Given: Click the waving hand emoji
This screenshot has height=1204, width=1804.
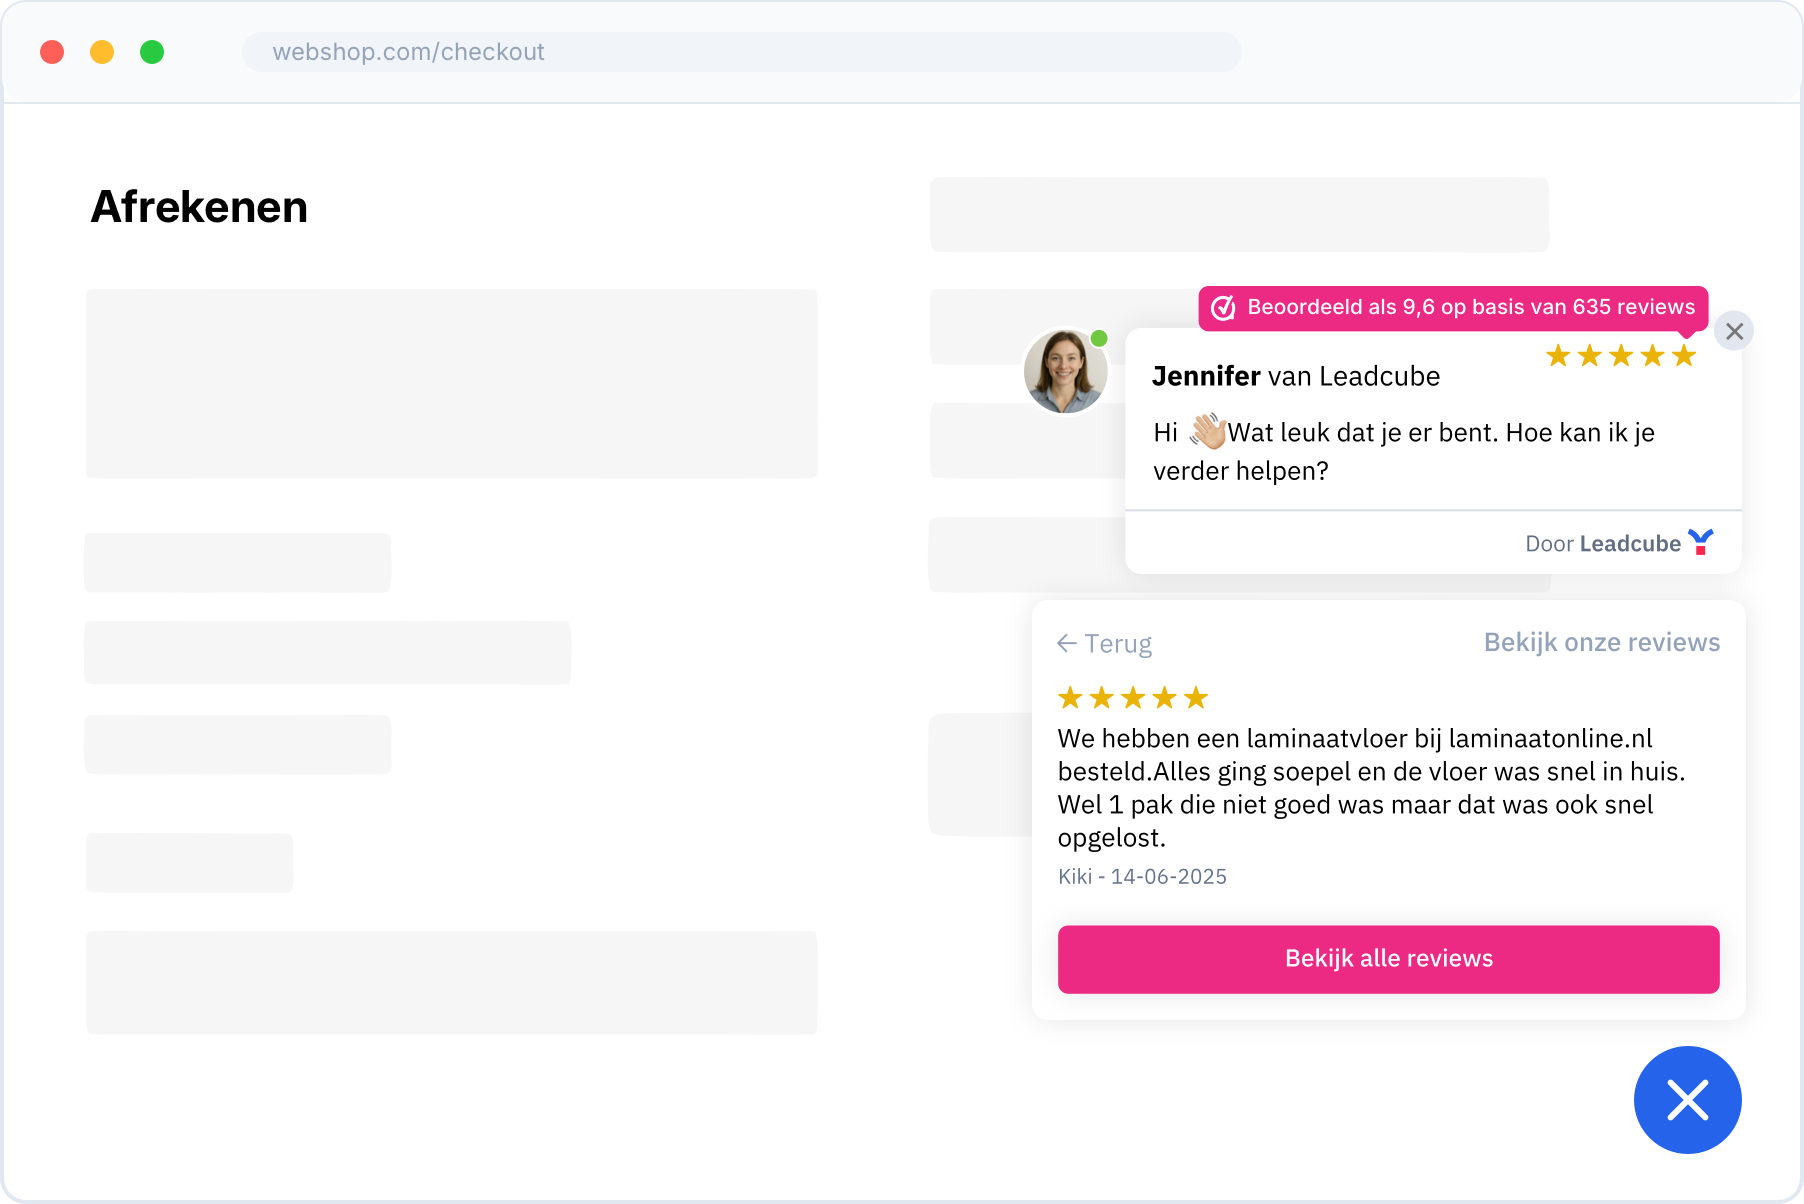Looking at the screenshot, I should tap(1207, 431).
